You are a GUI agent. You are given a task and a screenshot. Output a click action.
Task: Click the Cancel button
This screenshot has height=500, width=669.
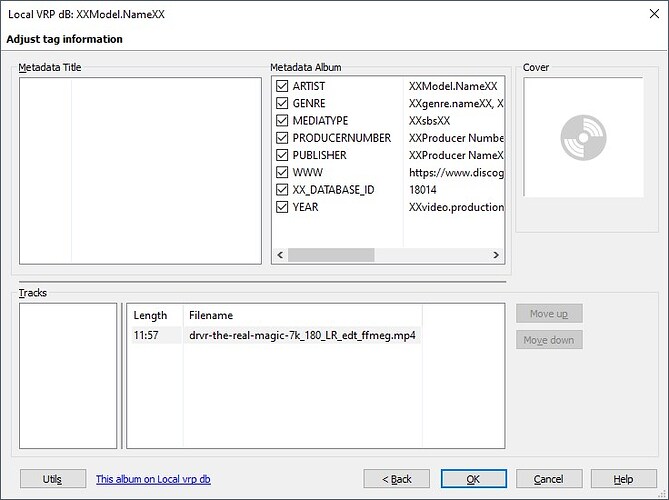[549, 479]
